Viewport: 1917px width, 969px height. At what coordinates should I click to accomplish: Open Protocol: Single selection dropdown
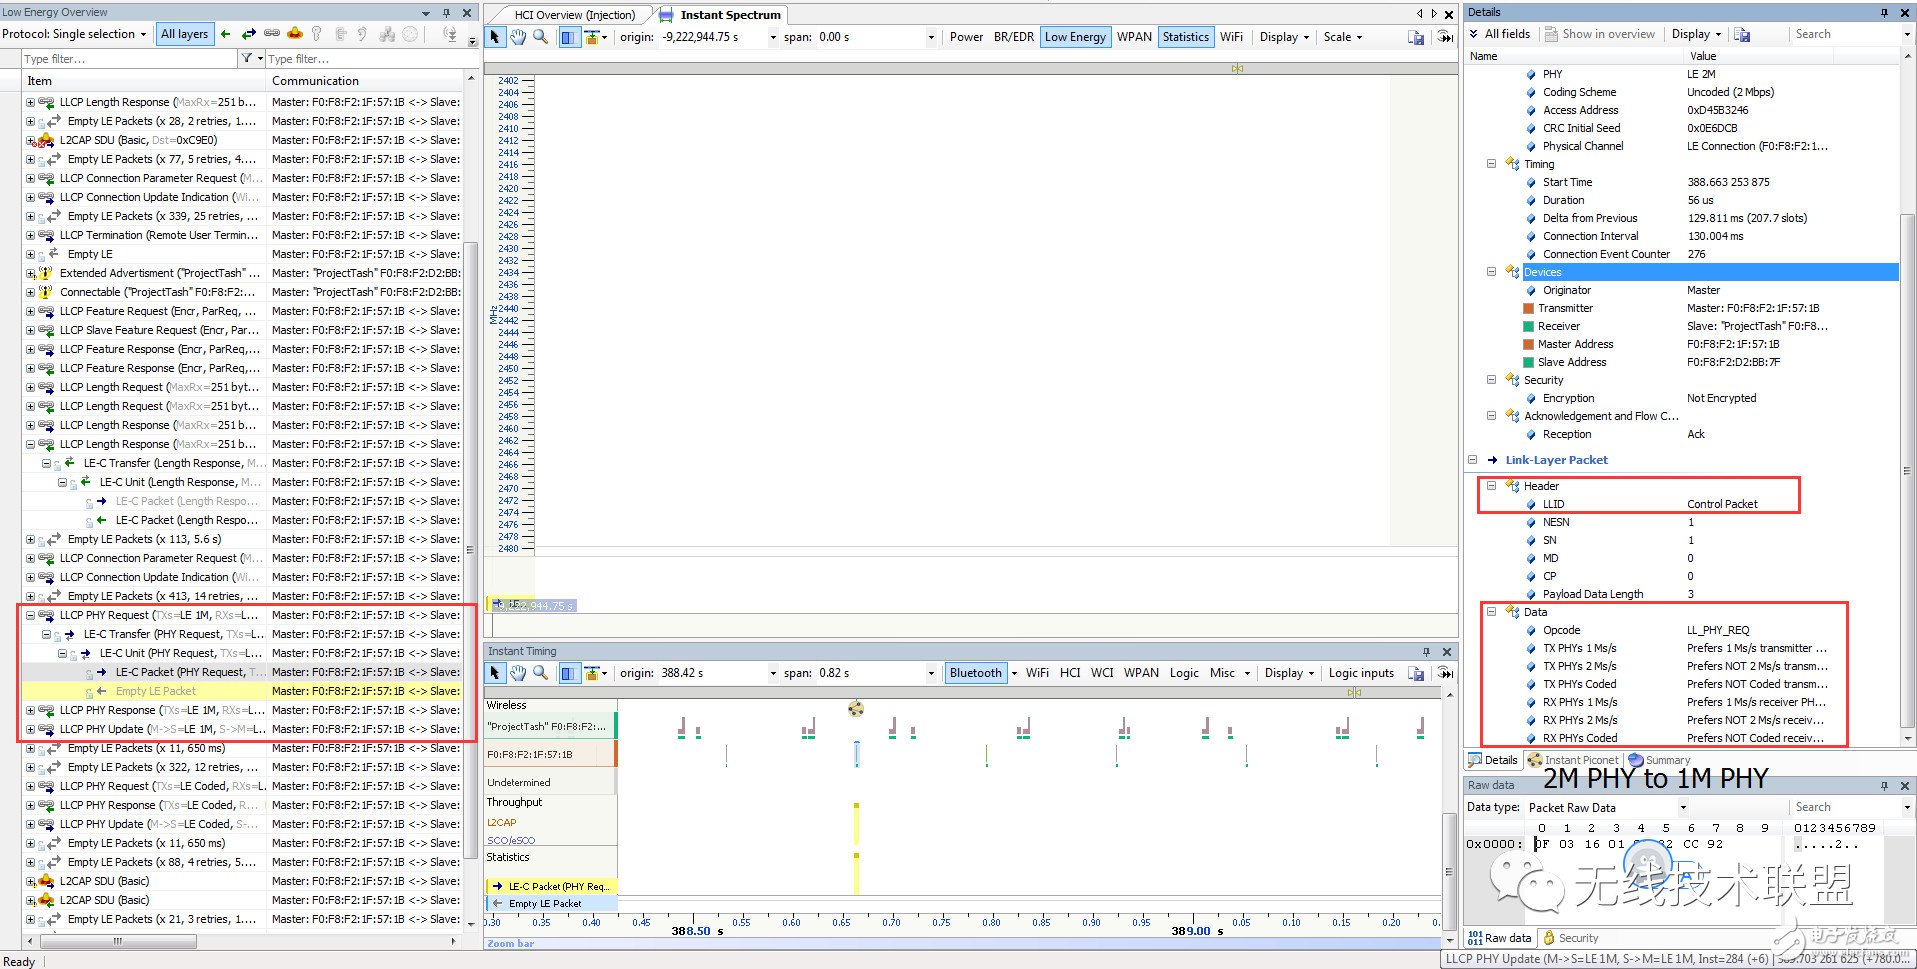(x=75, y=34)
